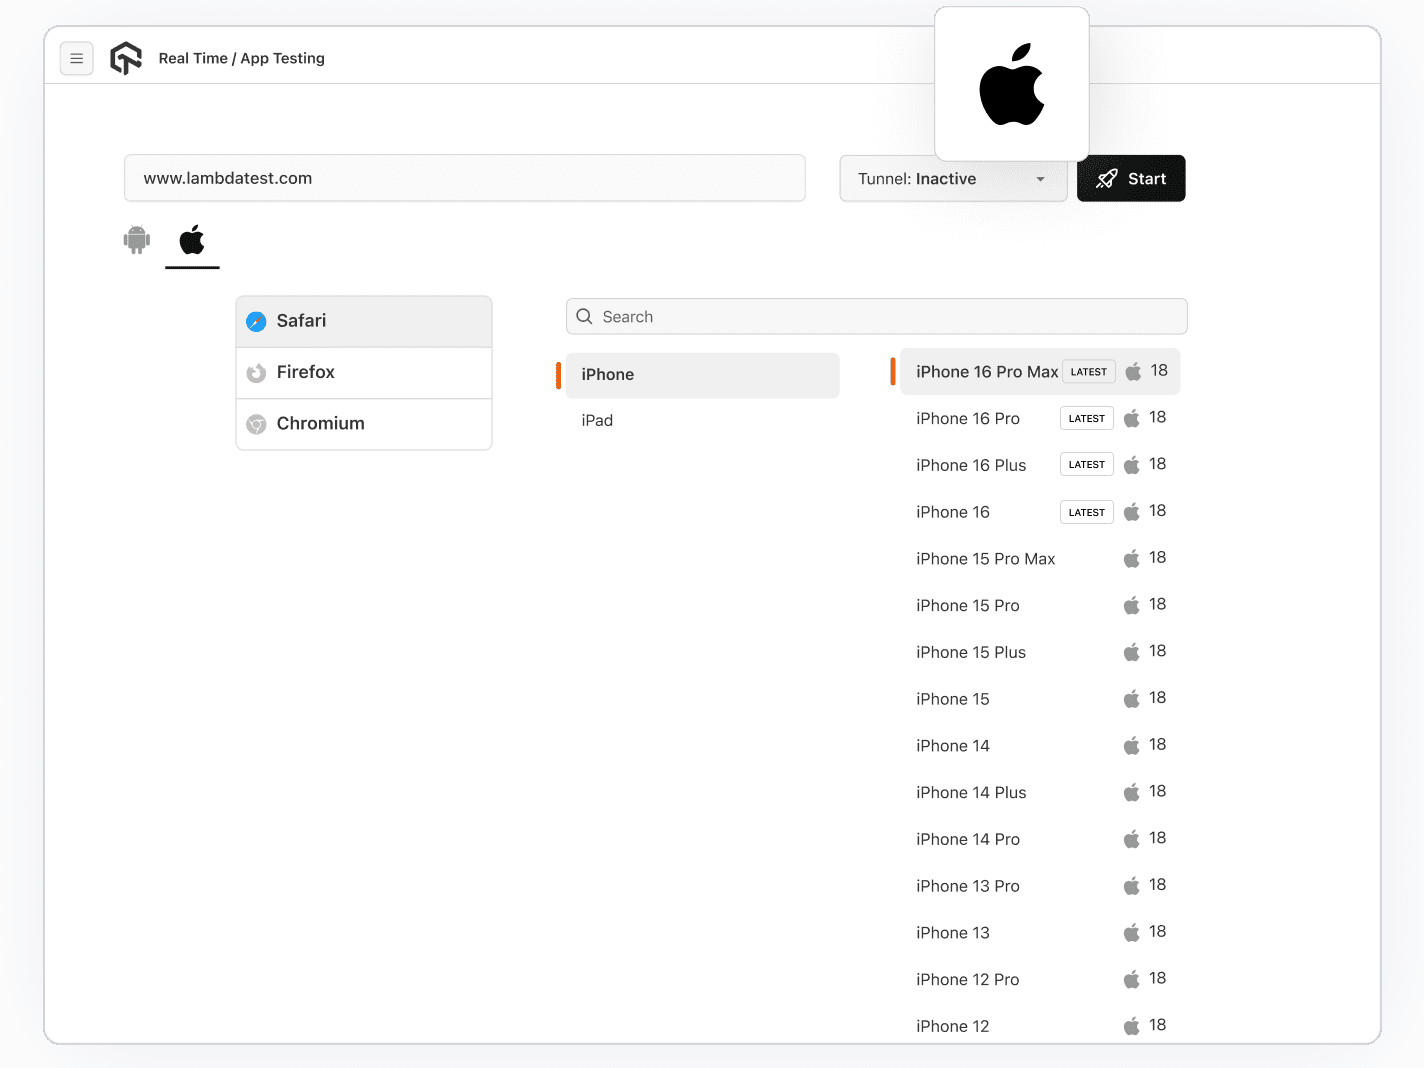Viewport: 1424px width, 1068px height.
Task: Select the Safari browser icon
Action: tap(256, 321)
